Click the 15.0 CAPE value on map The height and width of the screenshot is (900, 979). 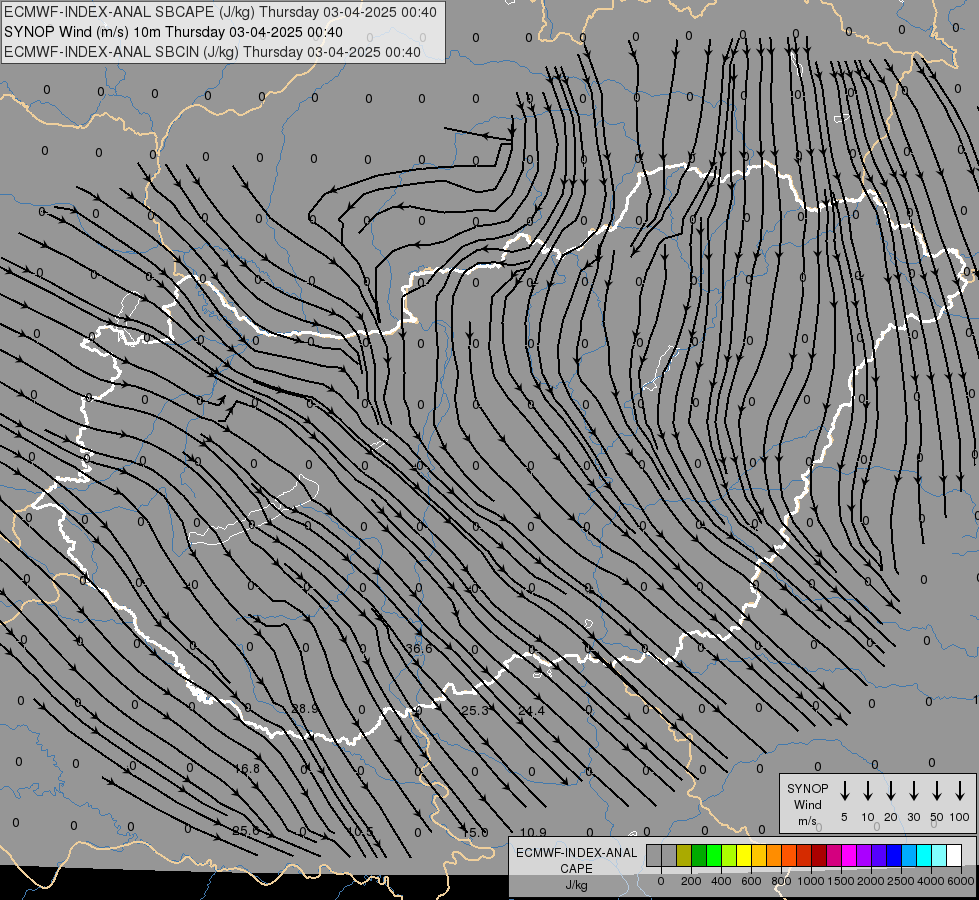pos(475,832)
